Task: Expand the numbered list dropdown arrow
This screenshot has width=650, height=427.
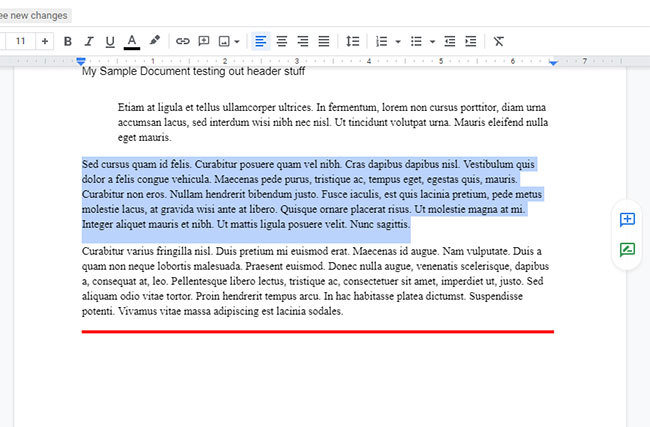Action: coord(398,42)
